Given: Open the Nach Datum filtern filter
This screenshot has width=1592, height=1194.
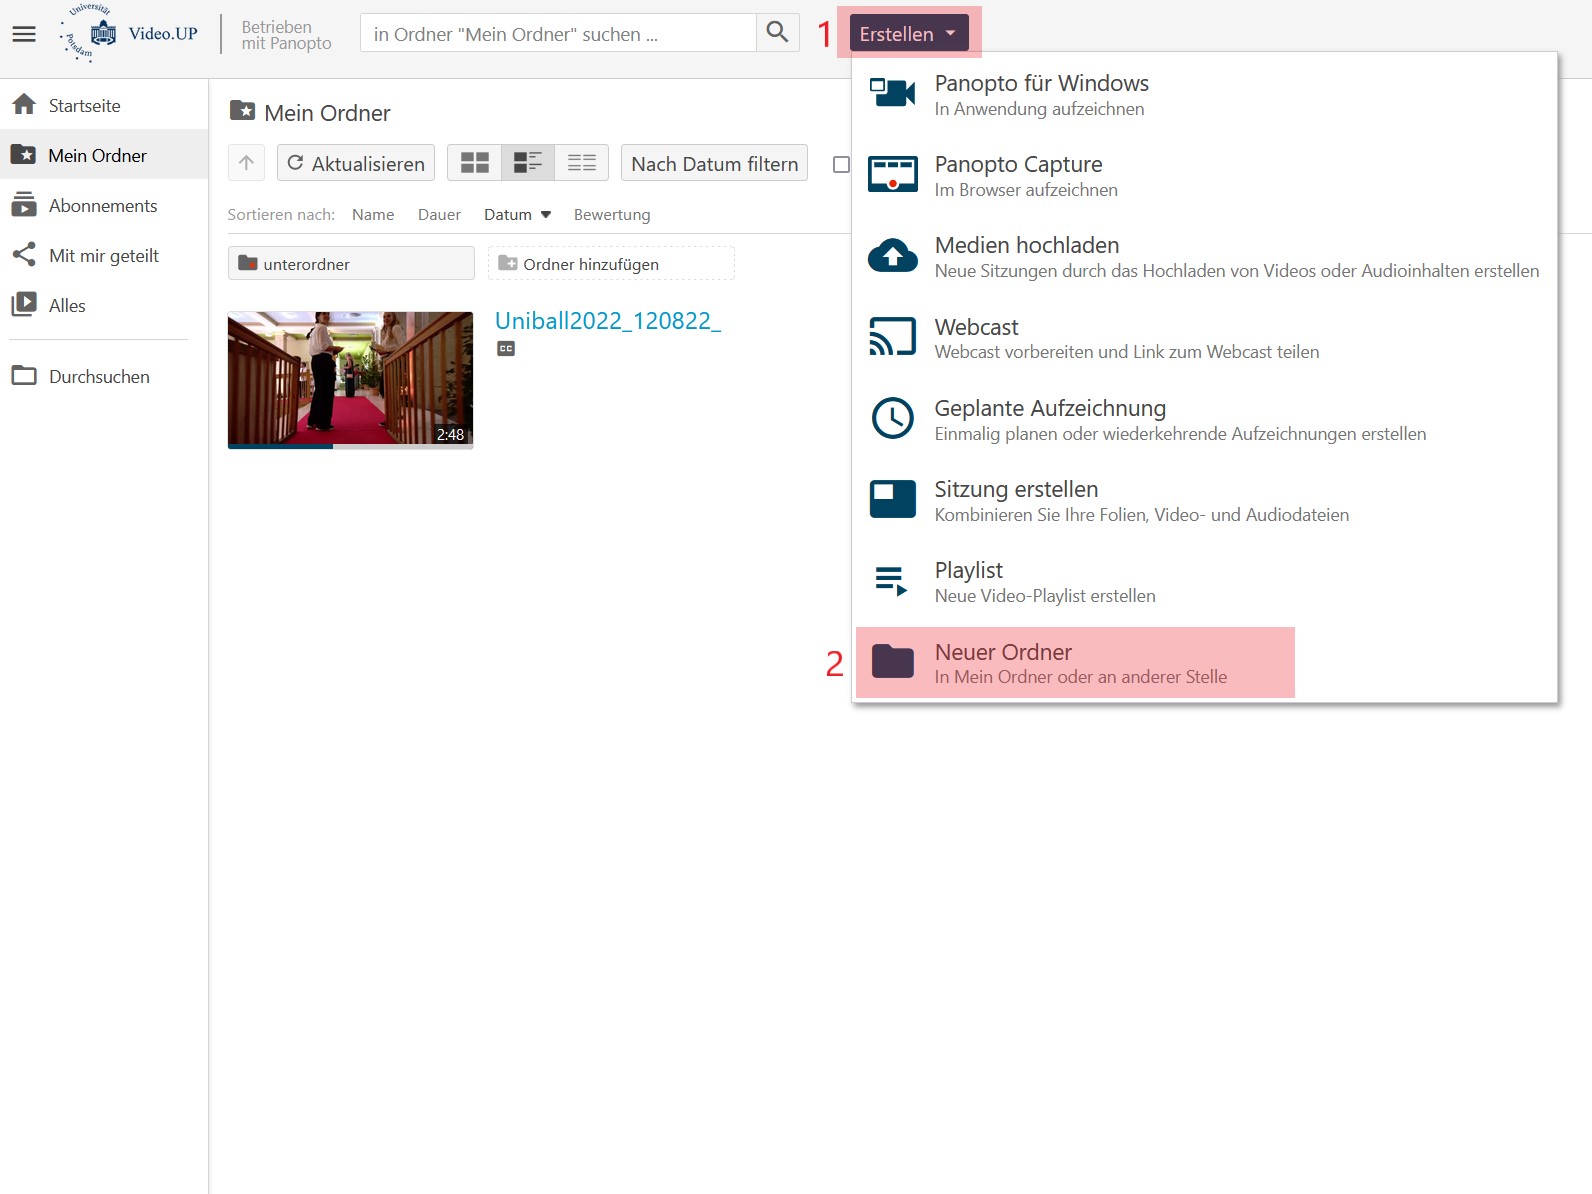Looking at the screenshot, I should pyautogui.click(x=714, y=163).
